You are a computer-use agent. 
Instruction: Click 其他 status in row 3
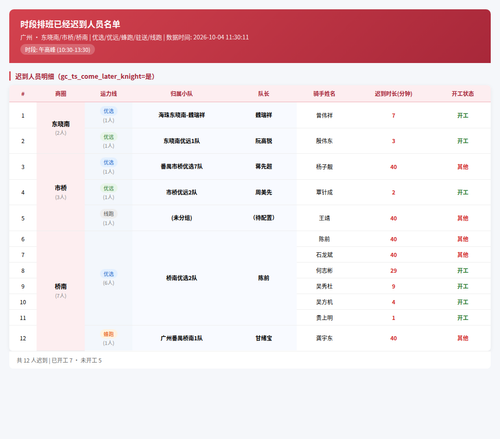click(463, 167)
